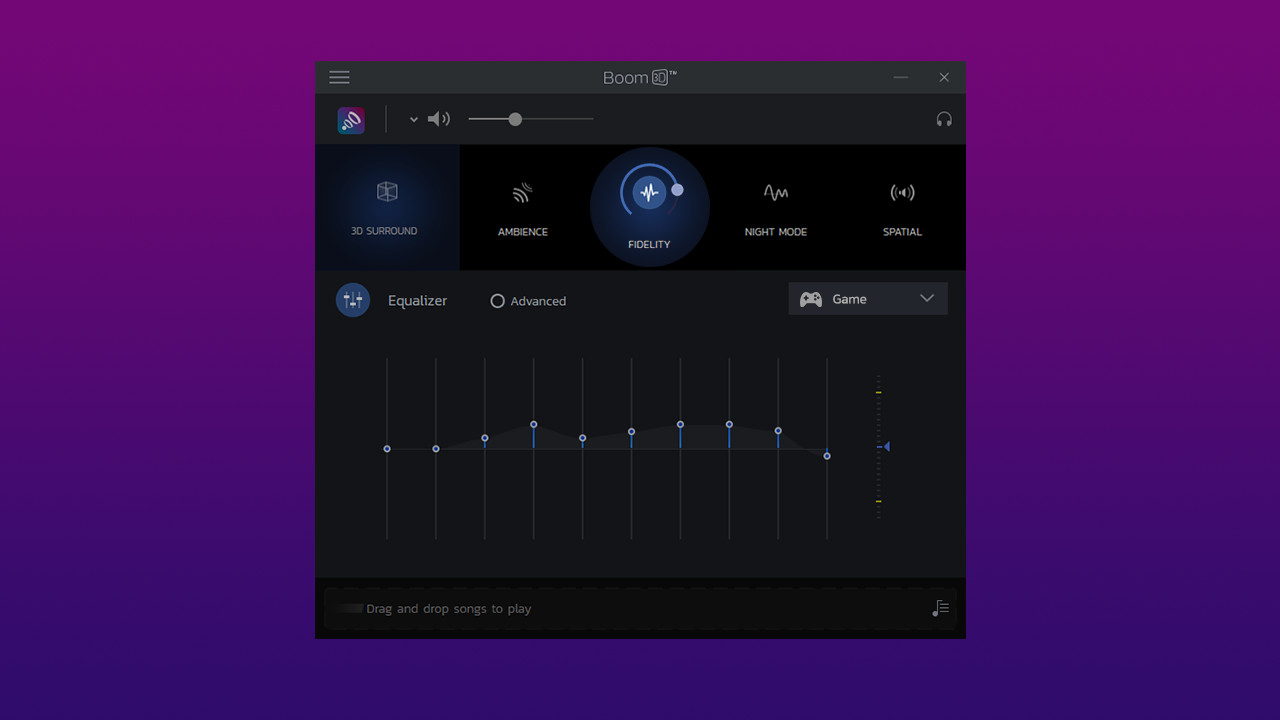Toggle Night Mode effect

click(775, 207)
